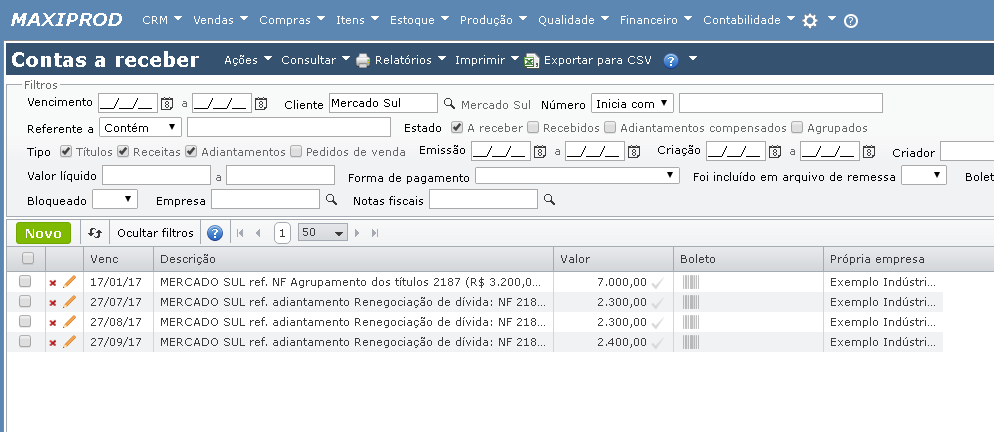The image size is (994, 432).
Task: Go to the previous page of results
Action: (x=258, y=233)
